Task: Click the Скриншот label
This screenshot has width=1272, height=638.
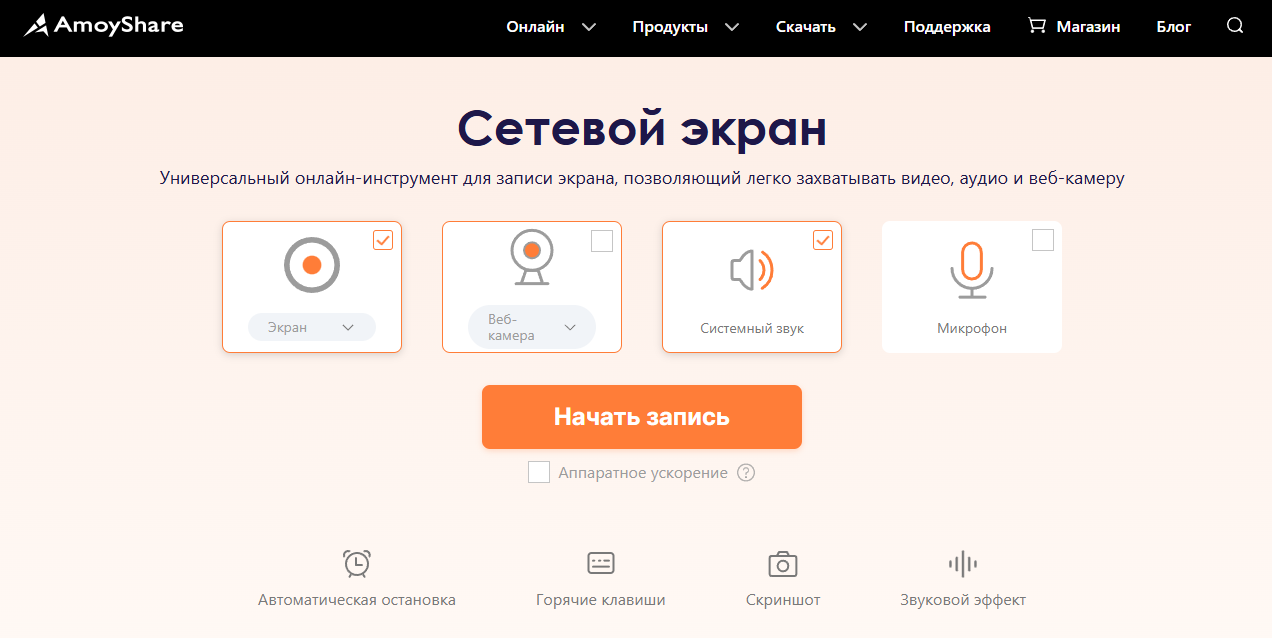Action: [x=783, y=600]
